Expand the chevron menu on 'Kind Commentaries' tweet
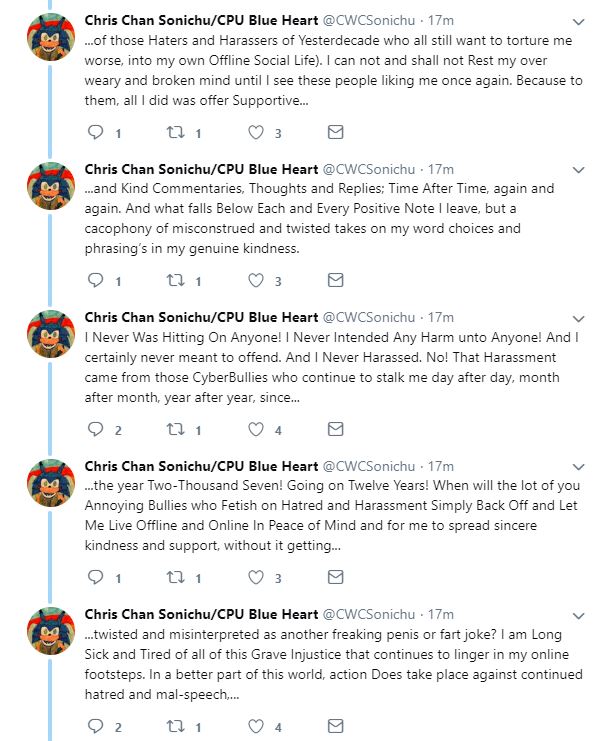The height and width of the screenshot is (741, 616). pyautogui.click(x=579, y=170)
